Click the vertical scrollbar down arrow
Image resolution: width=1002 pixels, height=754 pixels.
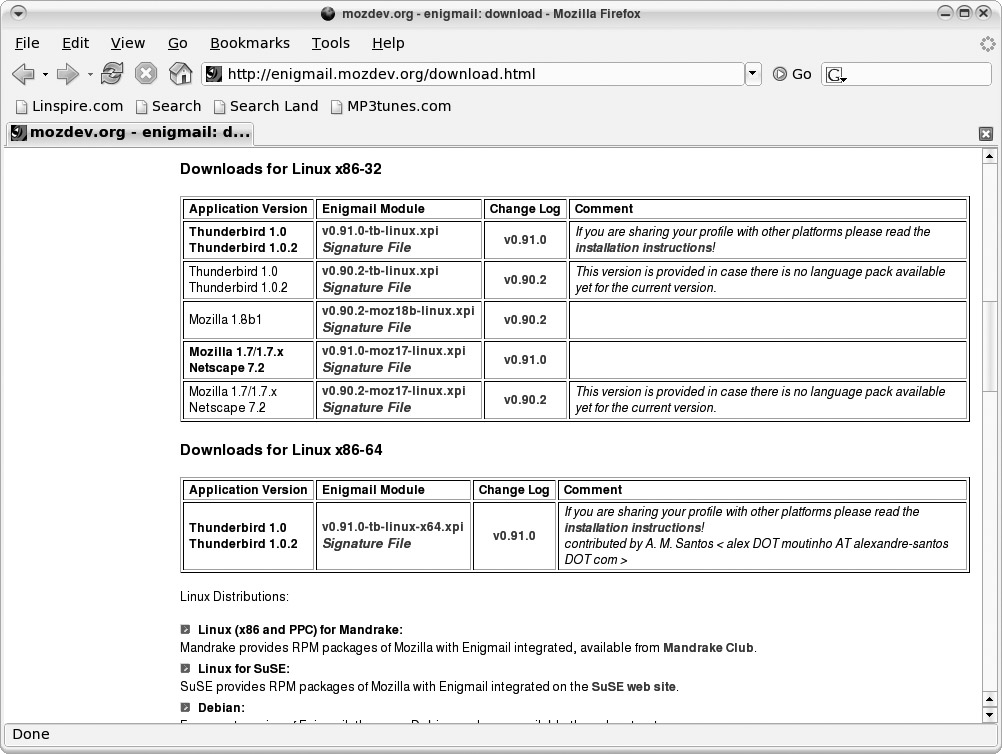tap(990, 714)
